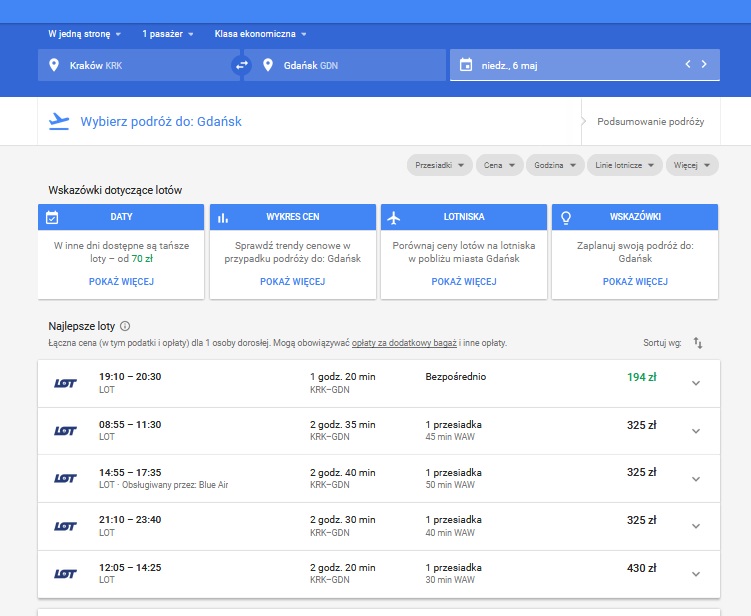Expand details of the 21:10 – 23:40 flight
The width and height of the screenshot is (751, 616).
click(696, 526)
